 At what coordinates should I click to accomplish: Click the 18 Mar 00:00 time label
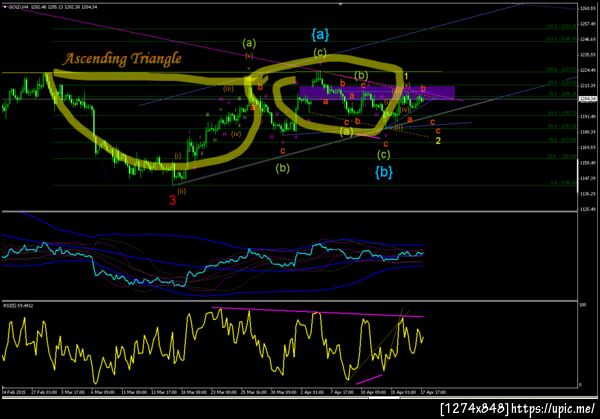193,392
